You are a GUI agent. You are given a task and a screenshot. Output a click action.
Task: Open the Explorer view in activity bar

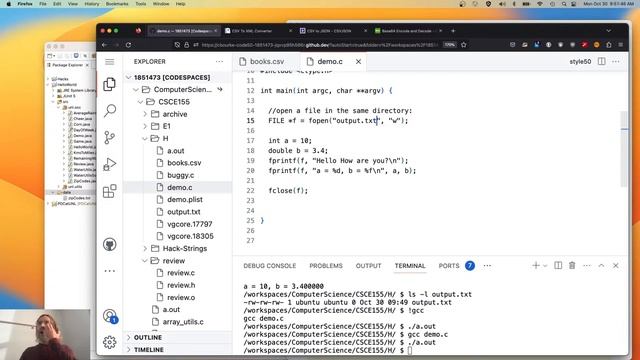point(109,84)
